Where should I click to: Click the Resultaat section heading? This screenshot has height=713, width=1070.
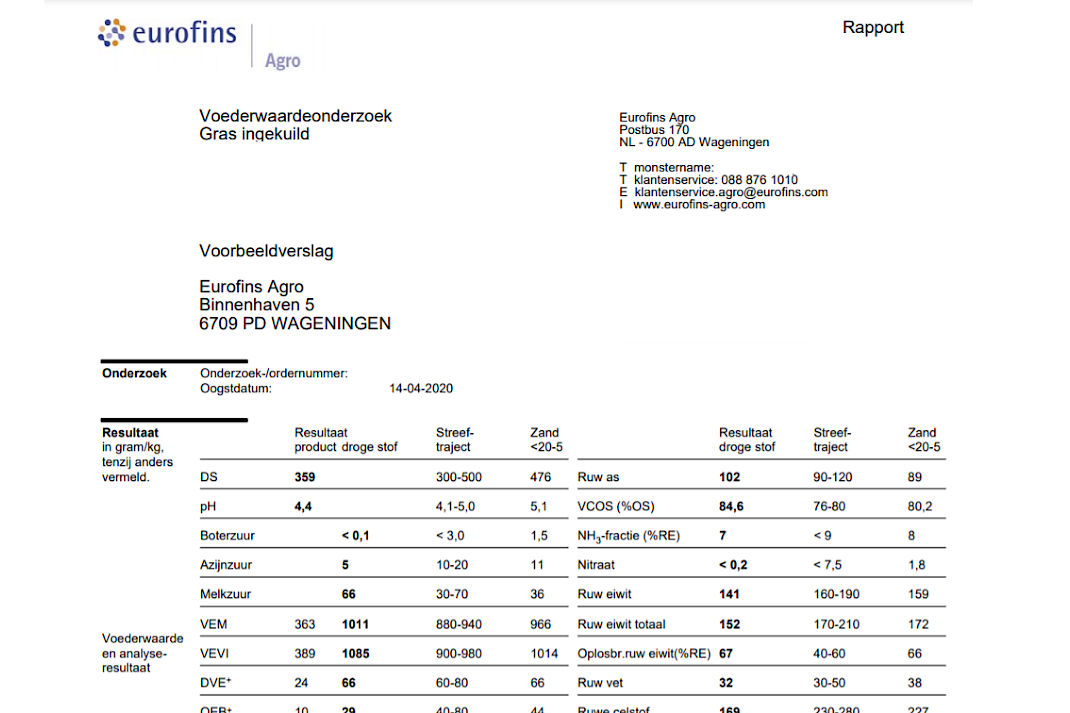click(130, 433)
